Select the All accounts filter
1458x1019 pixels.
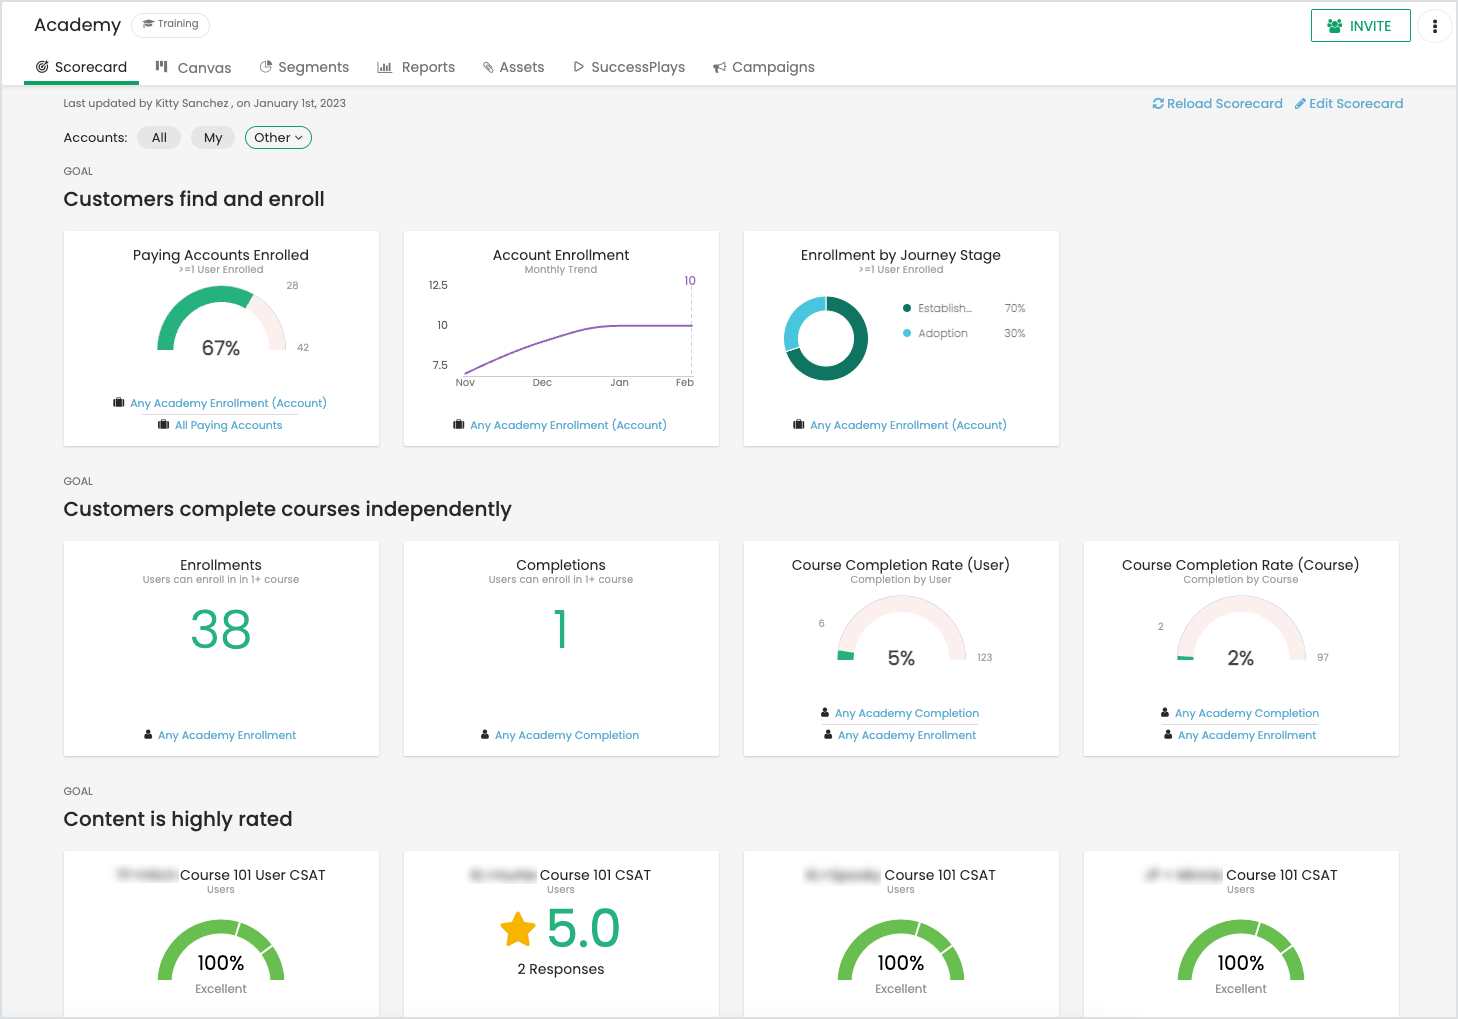(158, 137)
